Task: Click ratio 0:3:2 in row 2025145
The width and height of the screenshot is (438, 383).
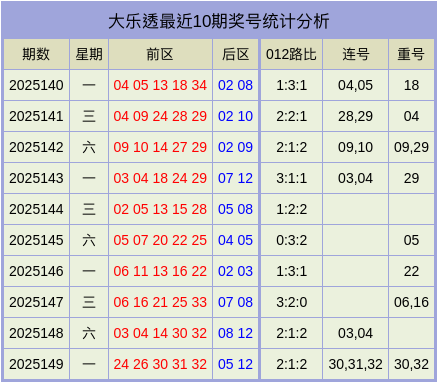Action: [x=291, y=240]
